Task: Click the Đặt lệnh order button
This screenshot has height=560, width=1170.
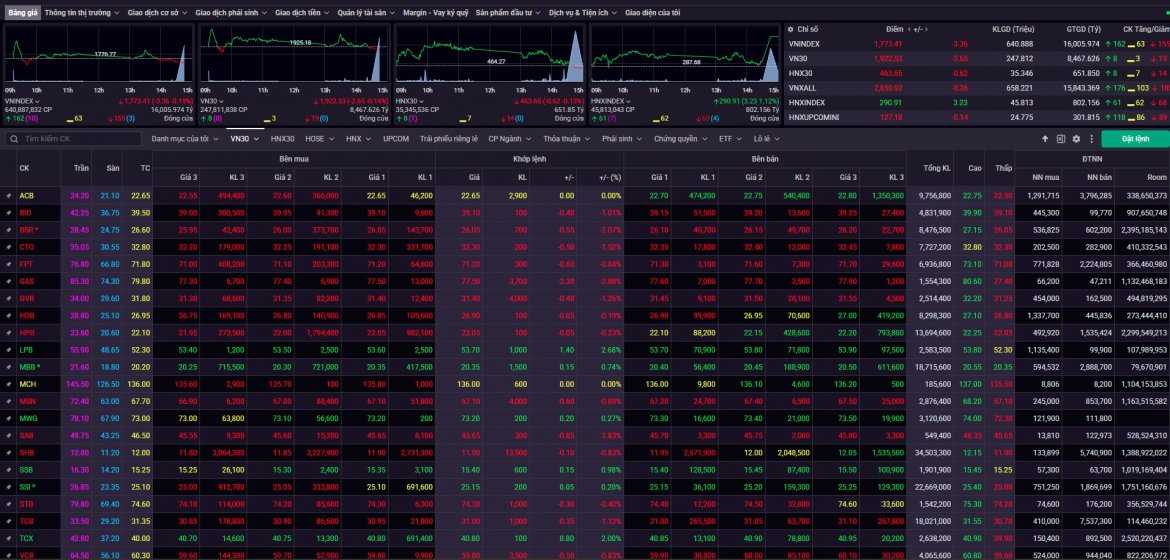Action: click(x=1135, y=139)
